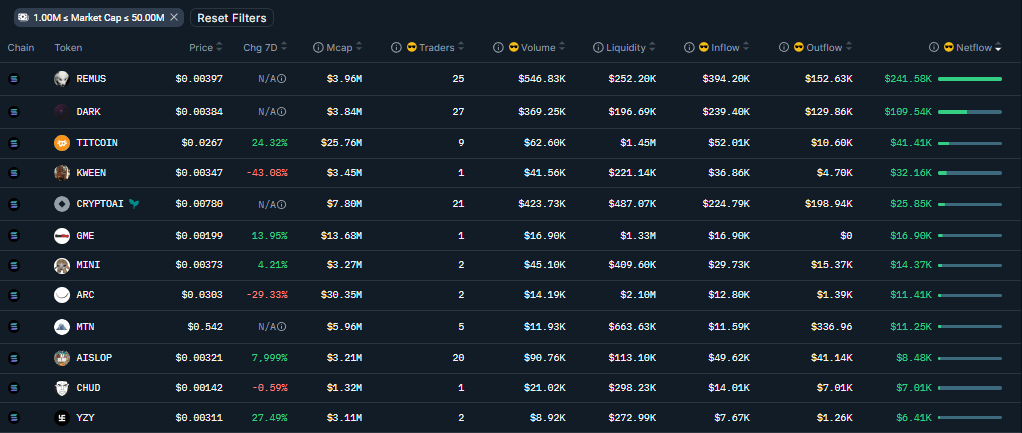Select the -43.08% change for KWEEN
This screenshot has height=433, width=1022.
(267, 173)
